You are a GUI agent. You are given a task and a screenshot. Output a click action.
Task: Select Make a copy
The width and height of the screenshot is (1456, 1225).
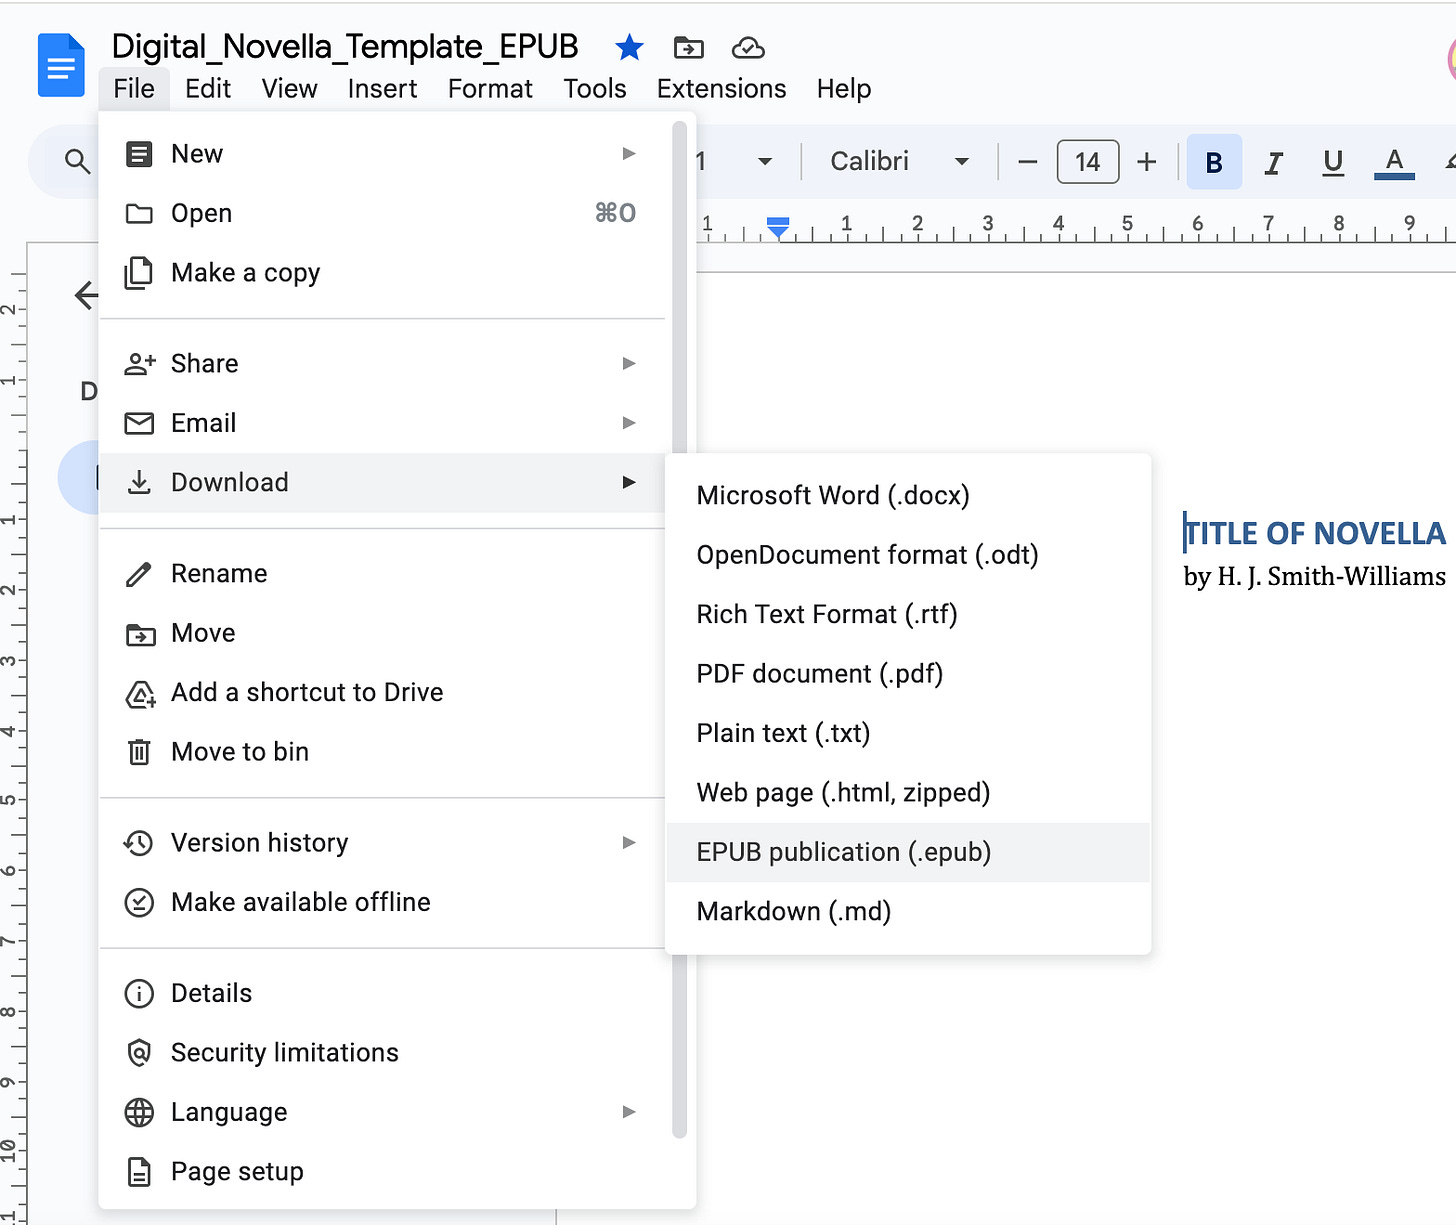click(383, 273)
